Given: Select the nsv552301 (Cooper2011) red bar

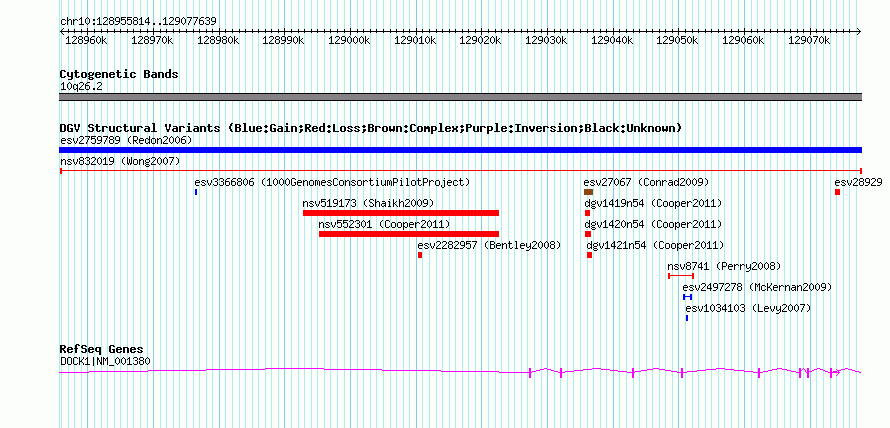Looking at the screenshot, I should coord(409,234).
